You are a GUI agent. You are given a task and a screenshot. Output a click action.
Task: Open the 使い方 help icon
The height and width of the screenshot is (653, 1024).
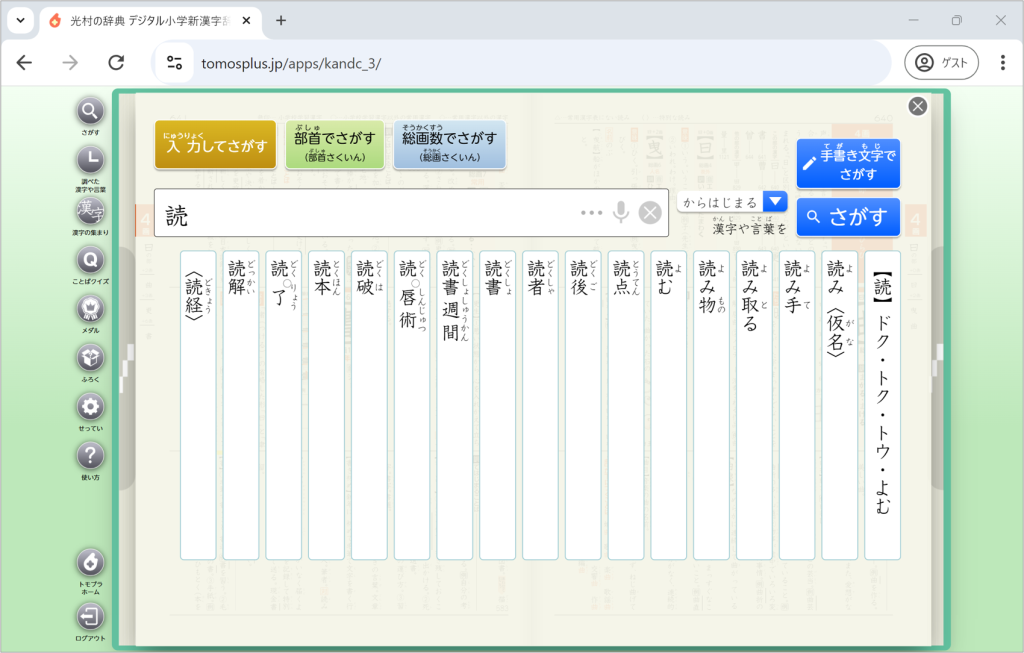(90, 456)
